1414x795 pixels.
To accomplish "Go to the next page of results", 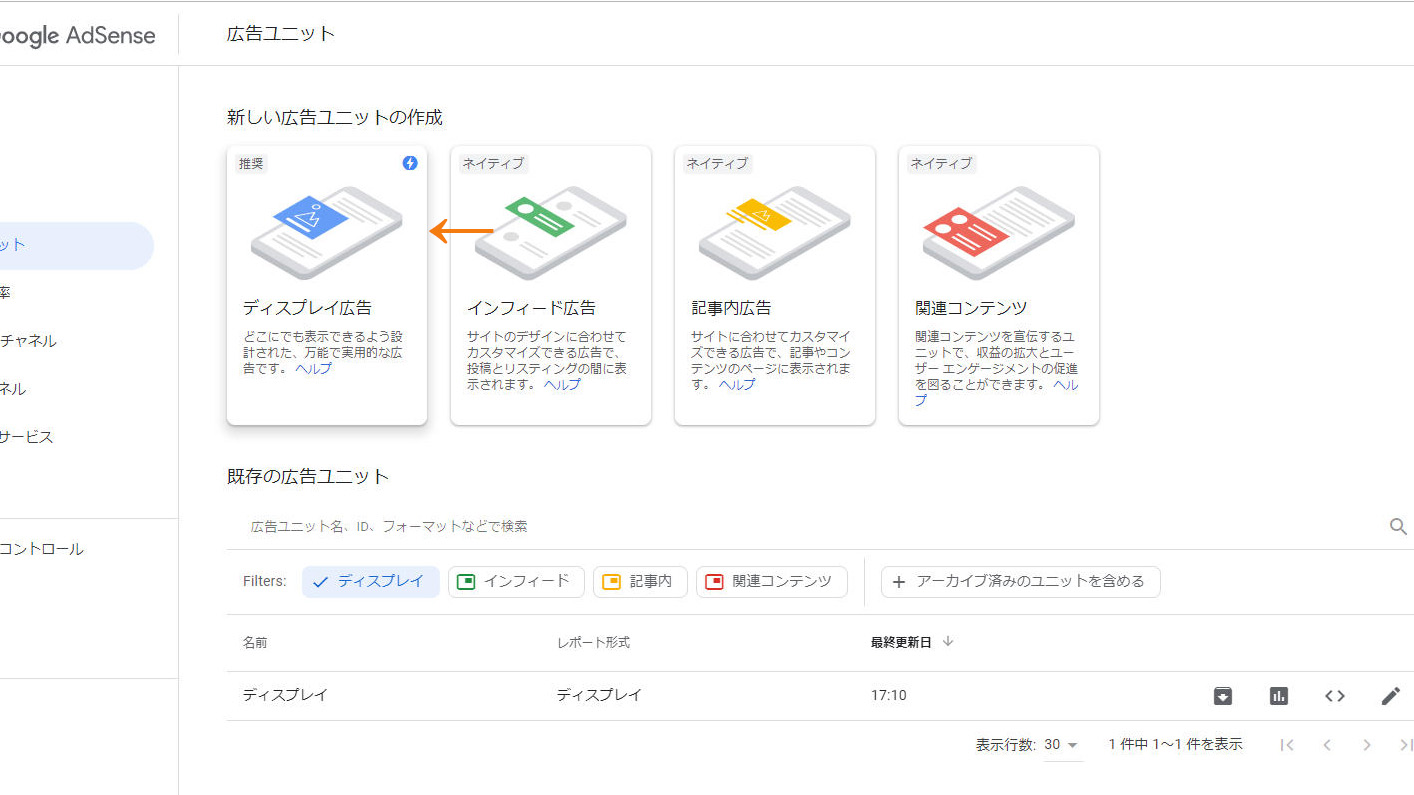I will click(x=1367, y=745).
